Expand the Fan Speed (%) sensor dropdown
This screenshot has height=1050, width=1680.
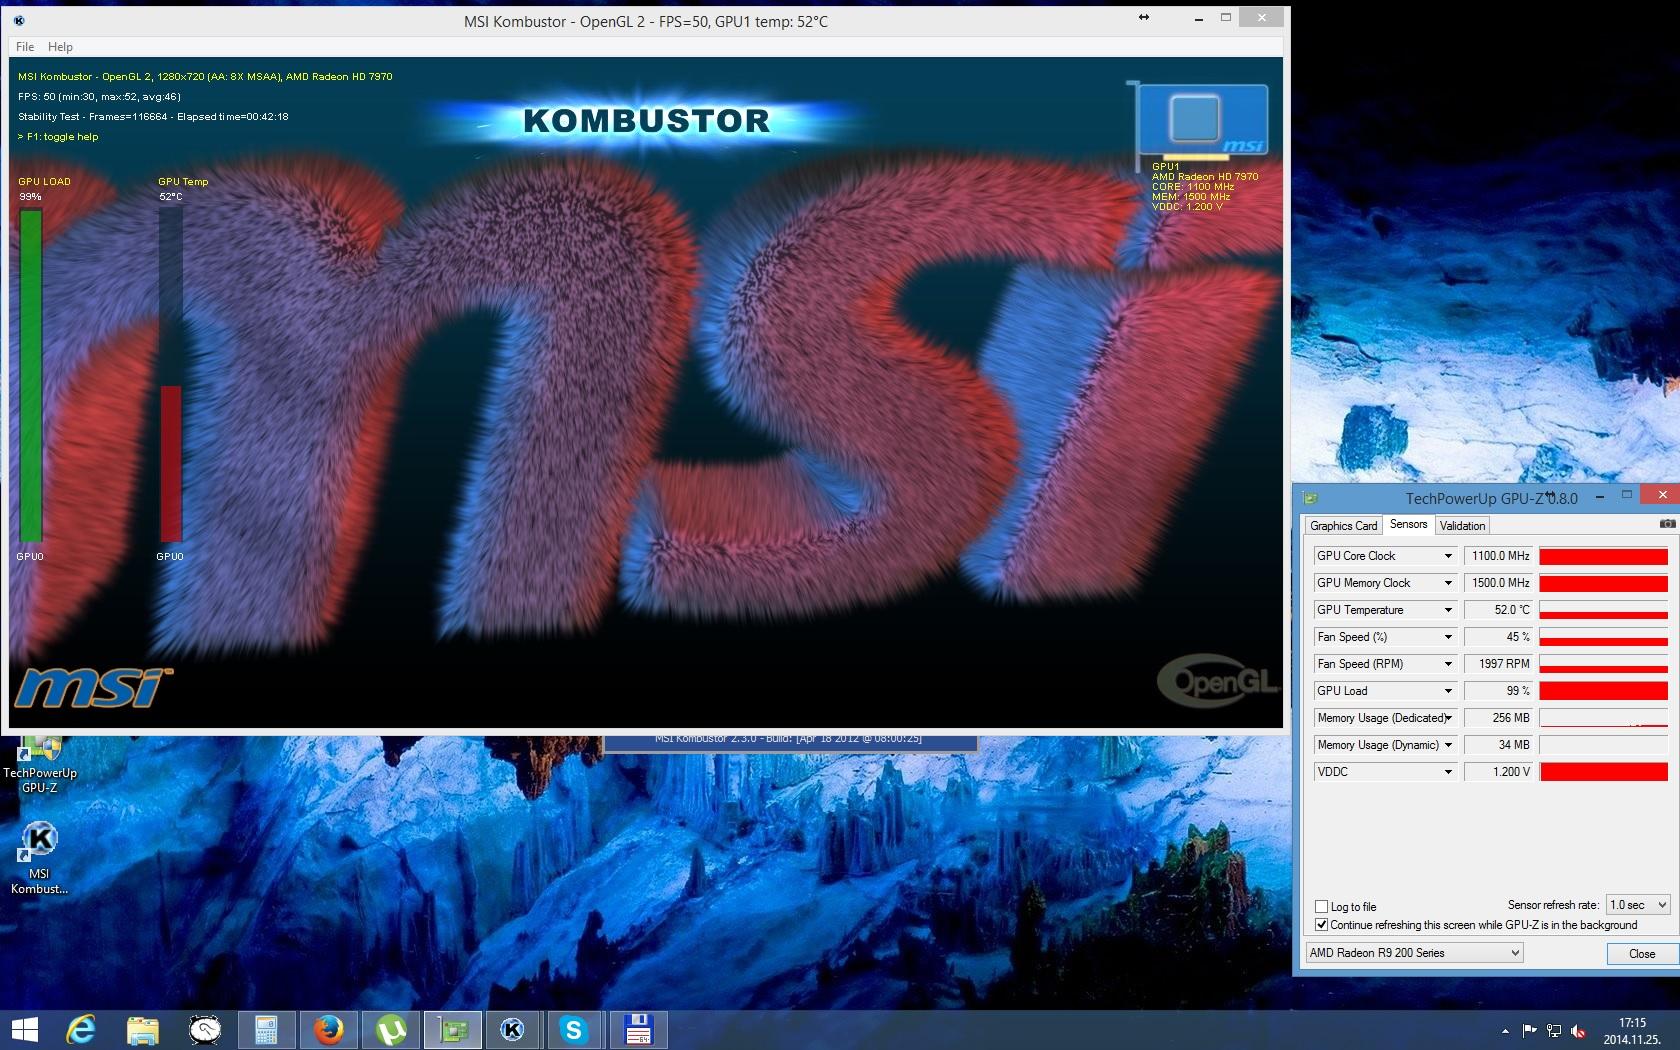(x=1447, y=637)
